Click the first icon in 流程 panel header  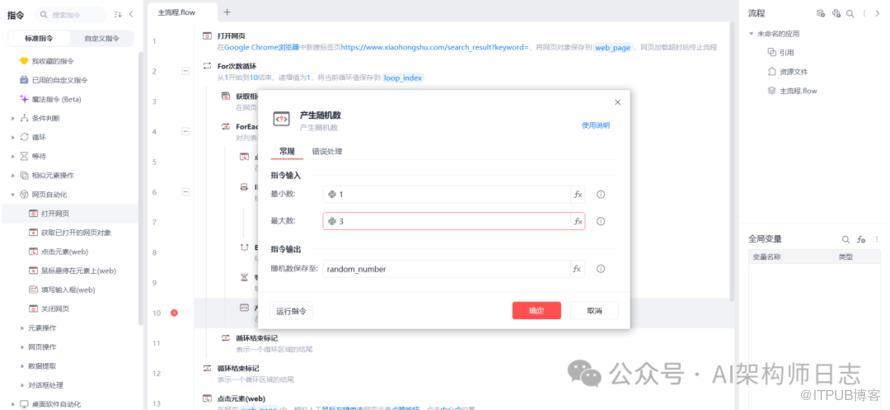820,14
